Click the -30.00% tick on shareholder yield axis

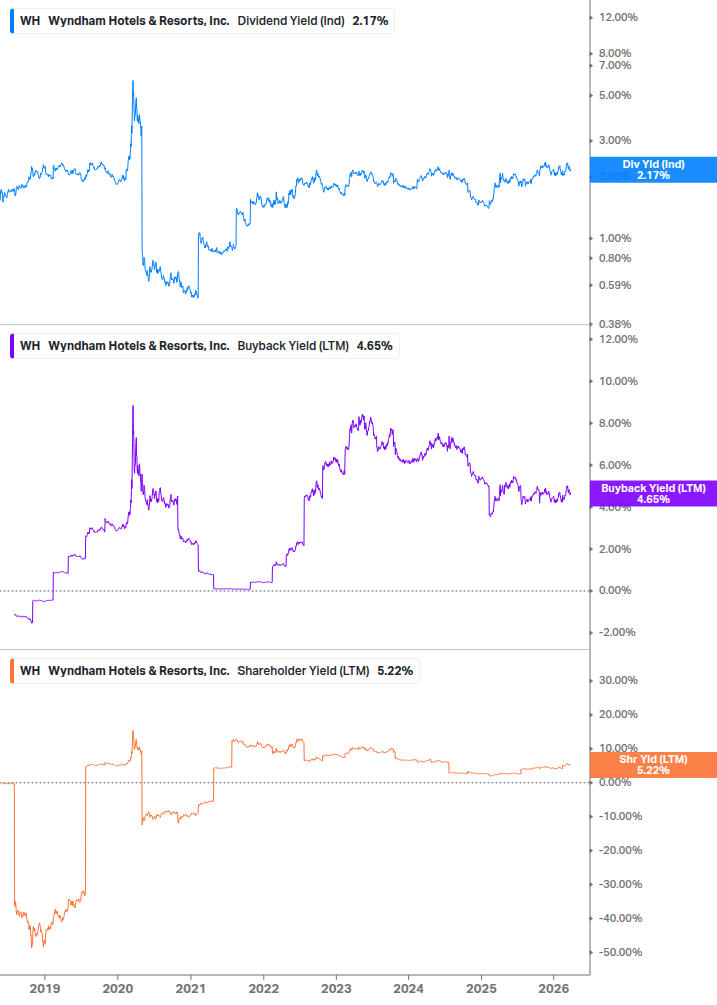tap(620, 885)
